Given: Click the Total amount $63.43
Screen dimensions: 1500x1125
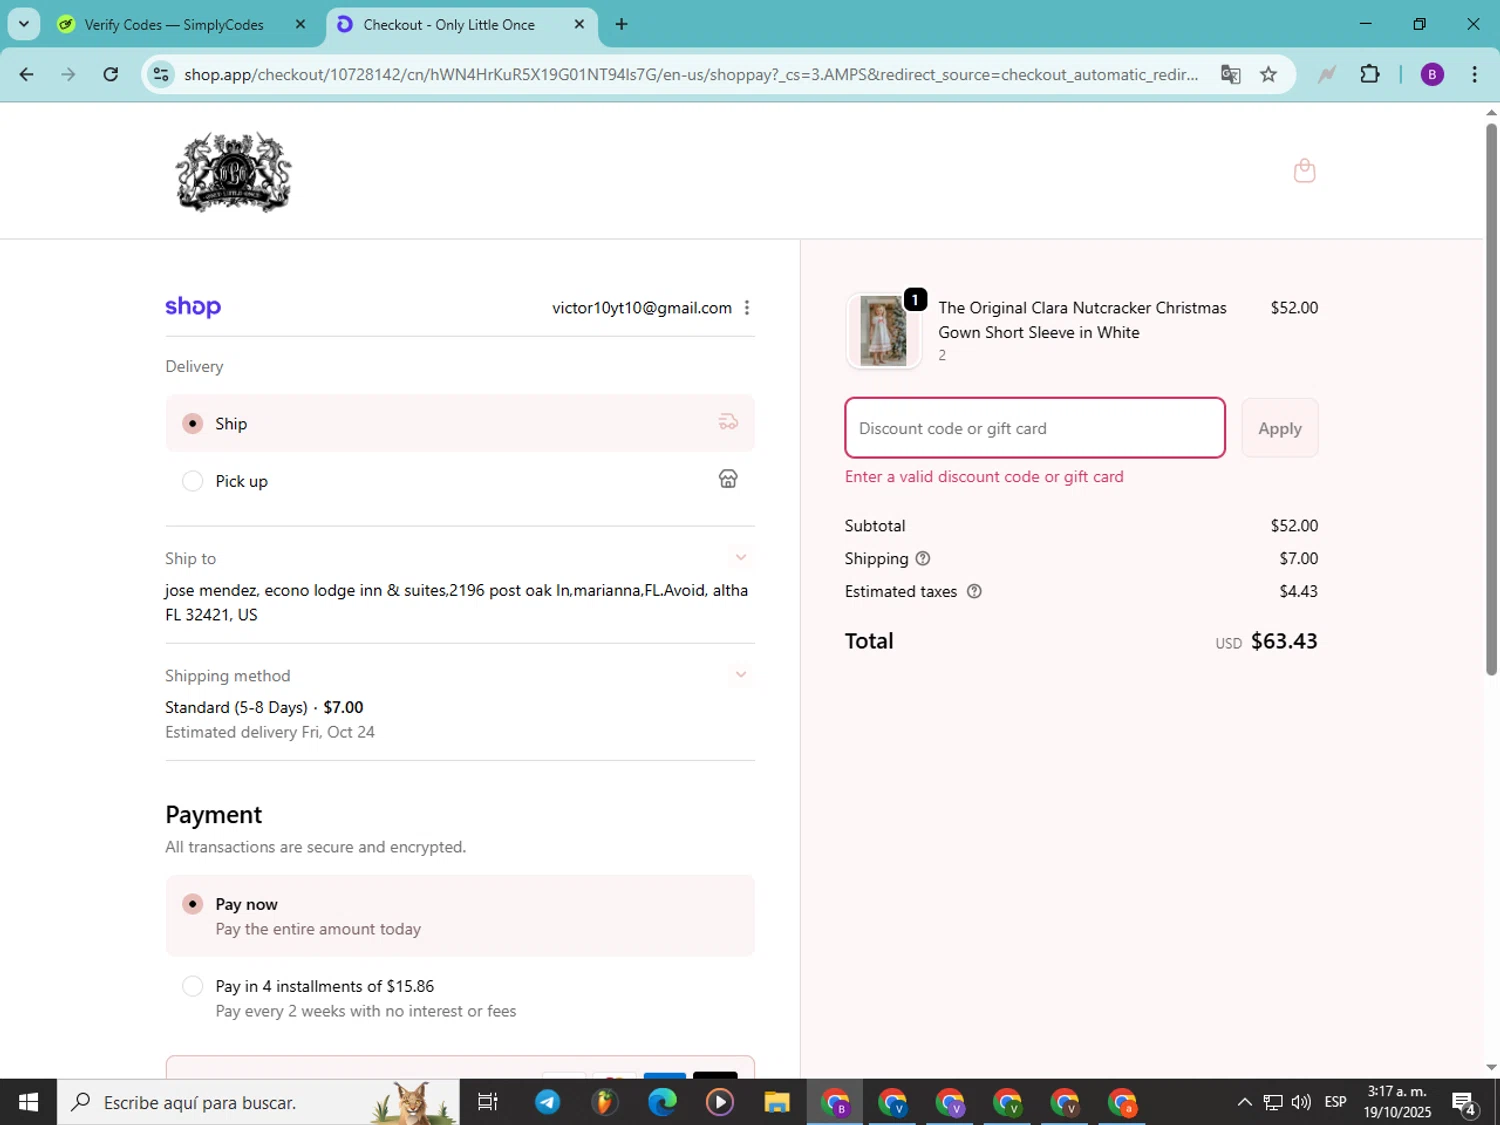Looking at the screenshot, I should pos(1284,641).
